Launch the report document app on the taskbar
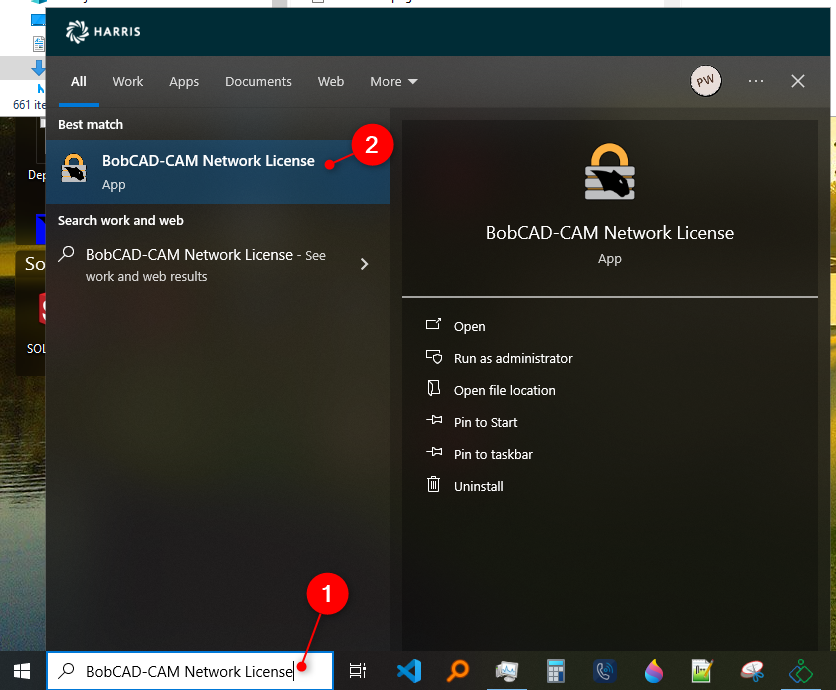 tap(702, 671)
